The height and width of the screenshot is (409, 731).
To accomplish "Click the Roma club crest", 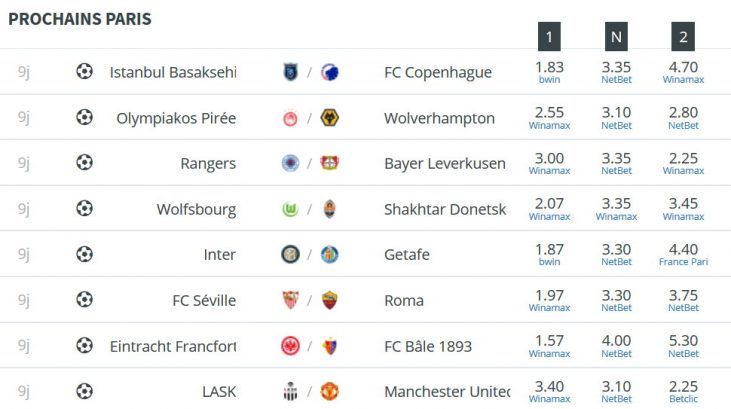I will point(330,300).
